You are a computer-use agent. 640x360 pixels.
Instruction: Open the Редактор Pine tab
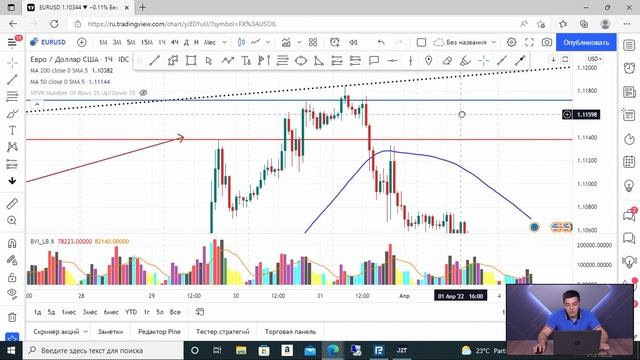pos(159,331)
